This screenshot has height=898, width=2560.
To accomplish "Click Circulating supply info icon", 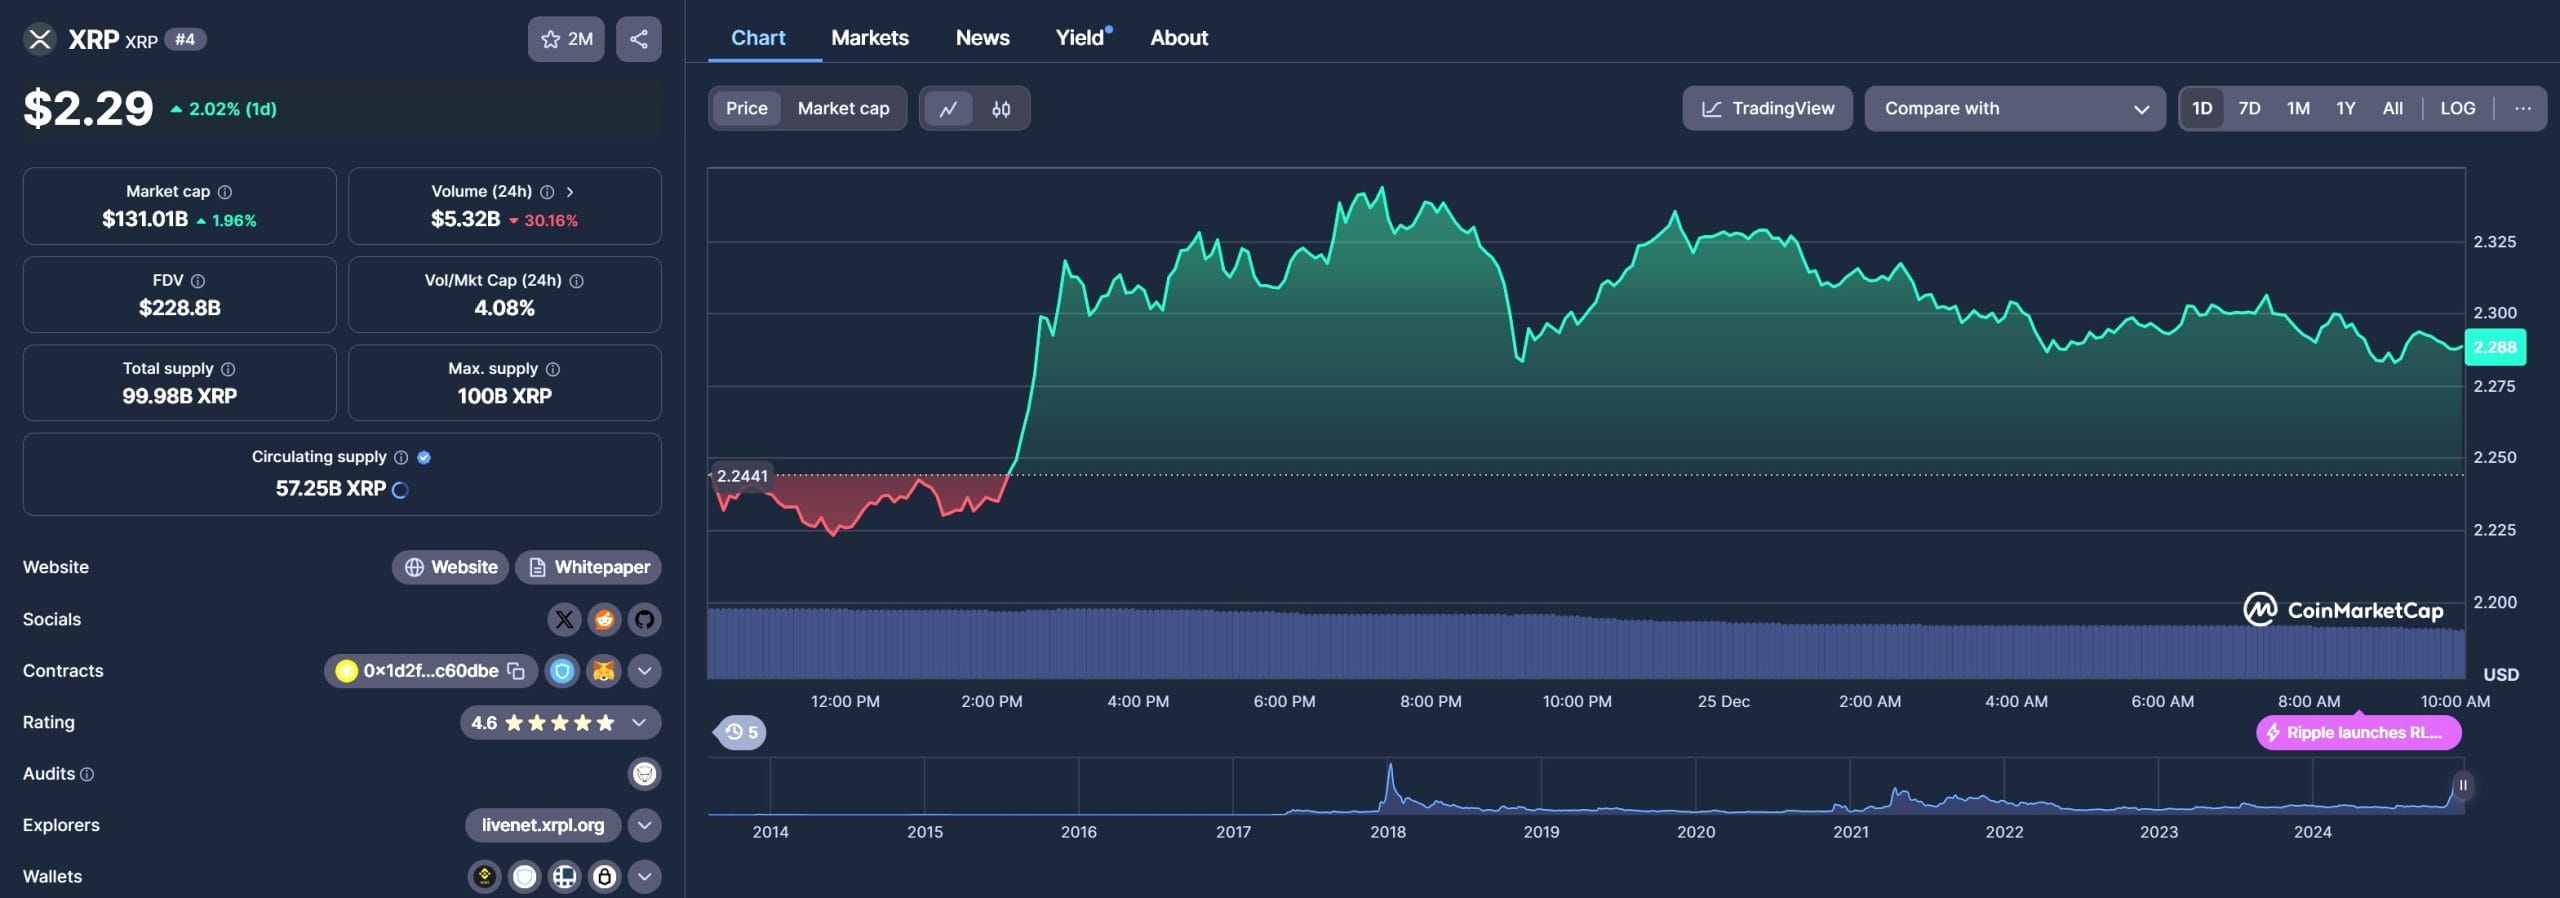I will pos(401,457).
